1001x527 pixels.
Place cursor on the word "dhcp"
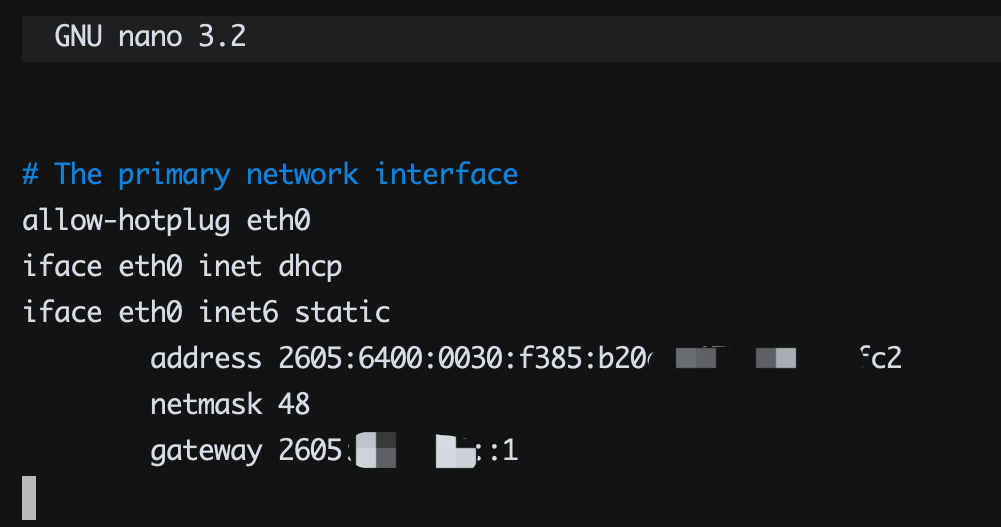pos(310,266)
